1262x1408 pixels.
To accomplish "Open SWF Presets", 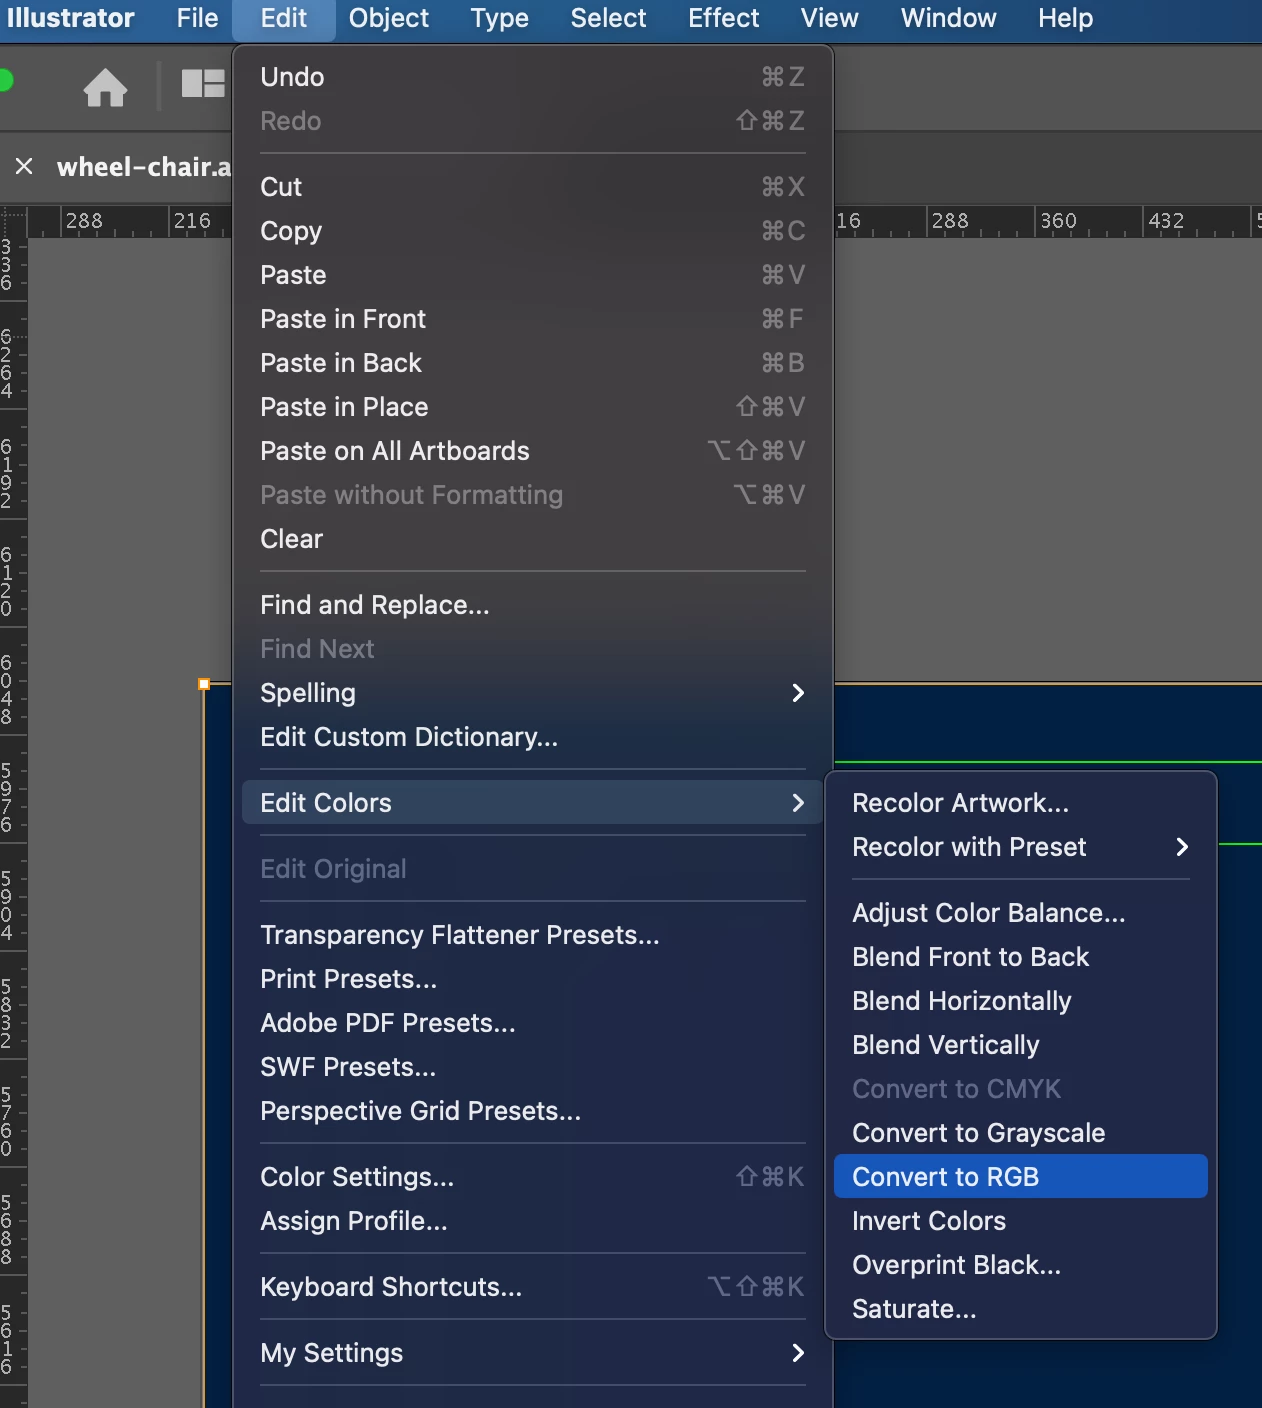I will coord(532,1067).
